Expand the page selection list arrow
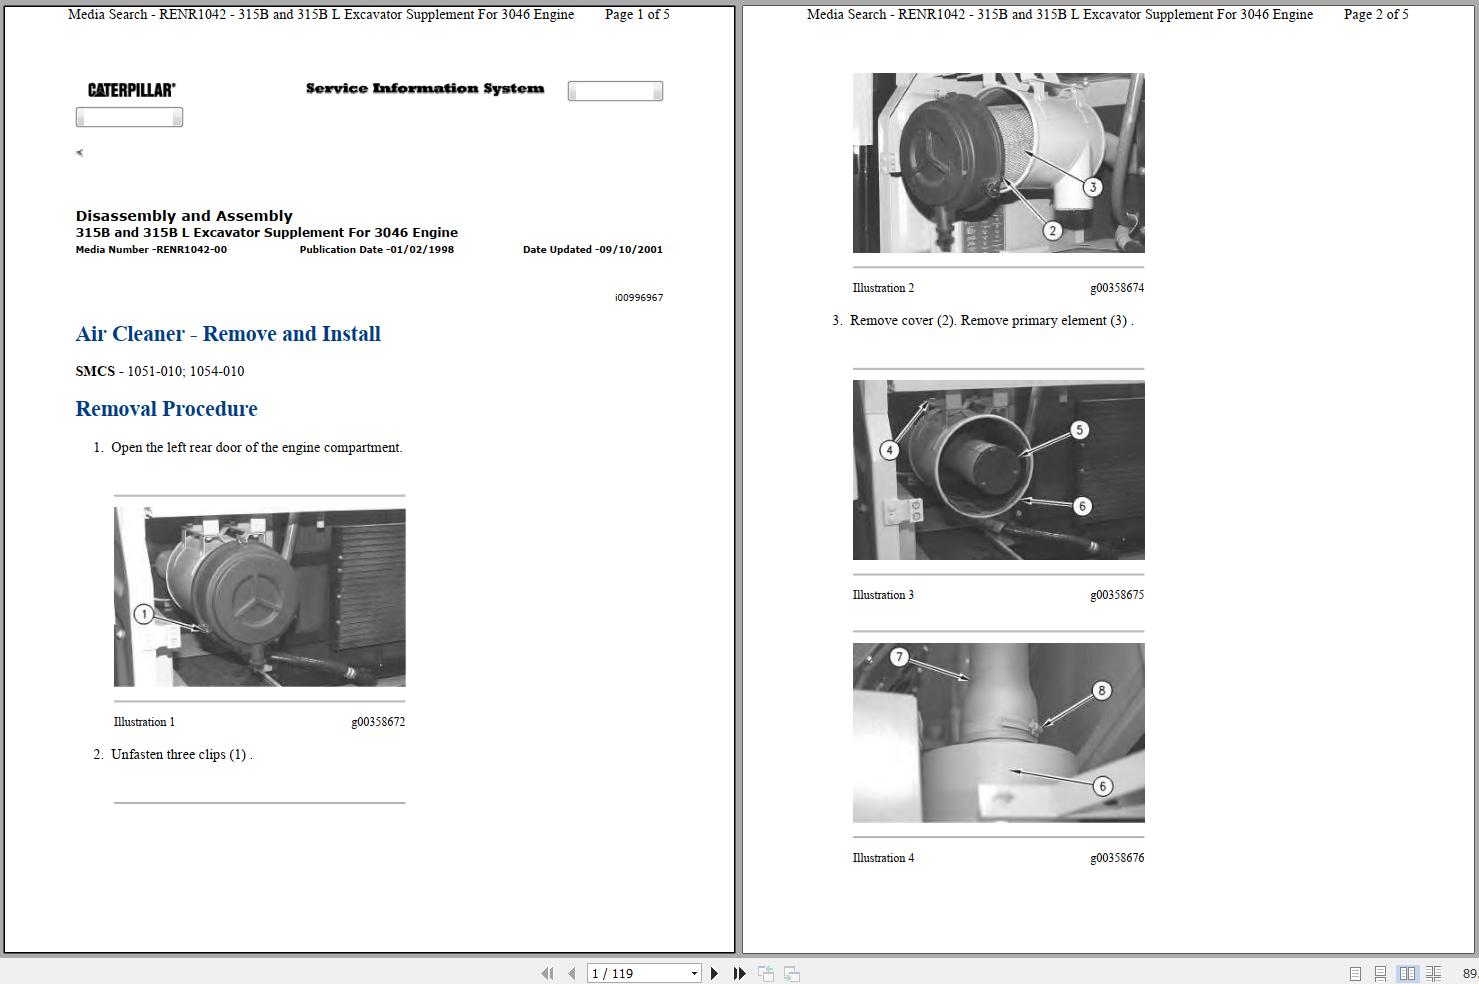Image resolution: width=1479 pixels, height=984 pixels. [696, 972]
